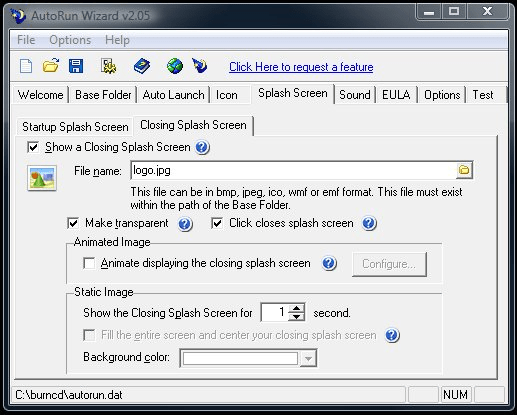The height and width of the screenshot is (415, 517).
Task: Click the request a feature link
Action: [301, 67]
